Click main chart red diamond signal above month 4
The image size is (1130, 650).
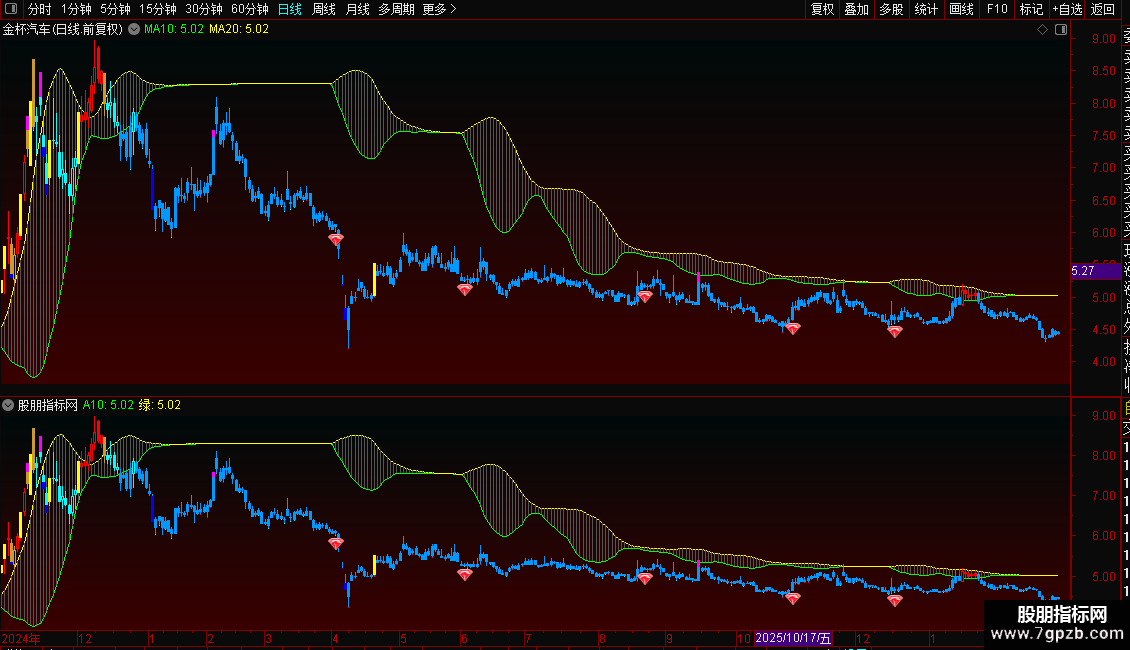coord(336,239)
